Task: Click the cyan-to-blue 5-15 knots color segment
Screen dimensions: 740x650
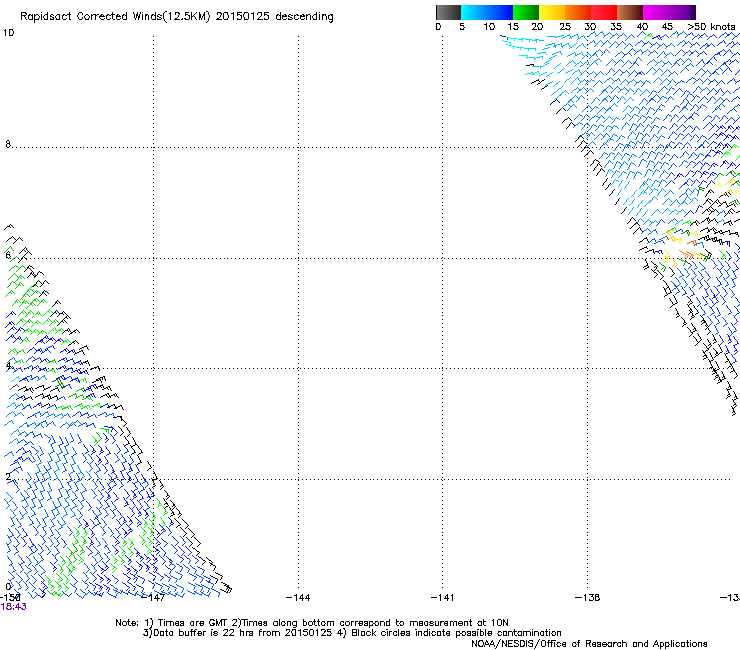Action: tap(487, 12)
